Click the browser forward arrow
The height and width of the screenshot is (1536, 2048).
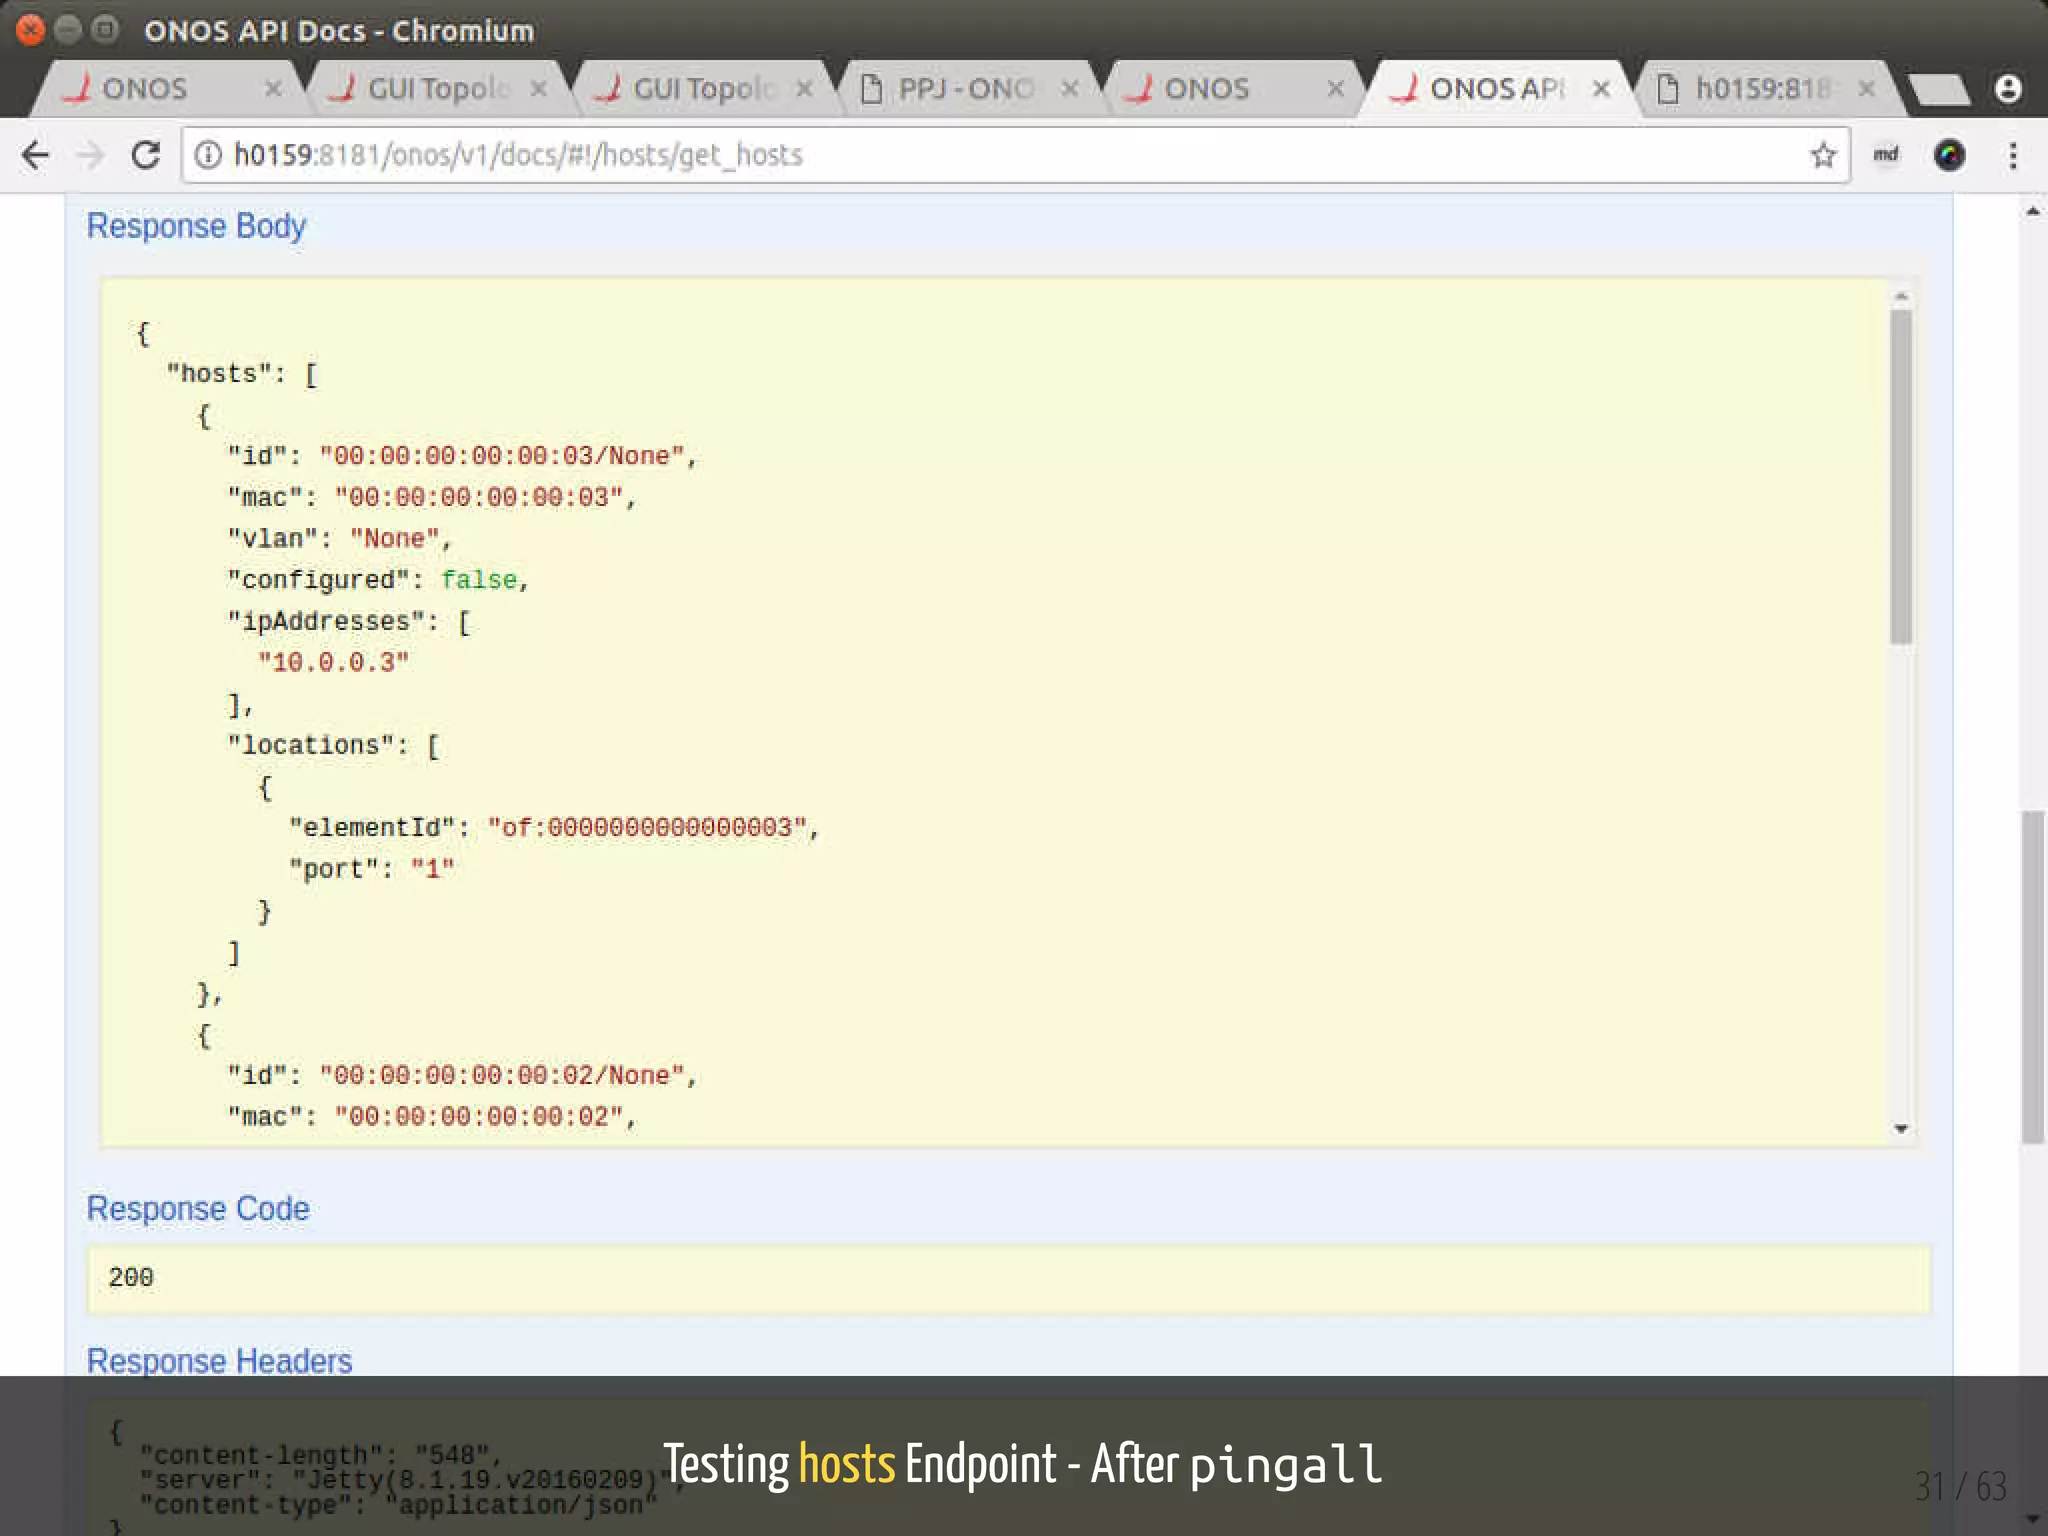91,155
